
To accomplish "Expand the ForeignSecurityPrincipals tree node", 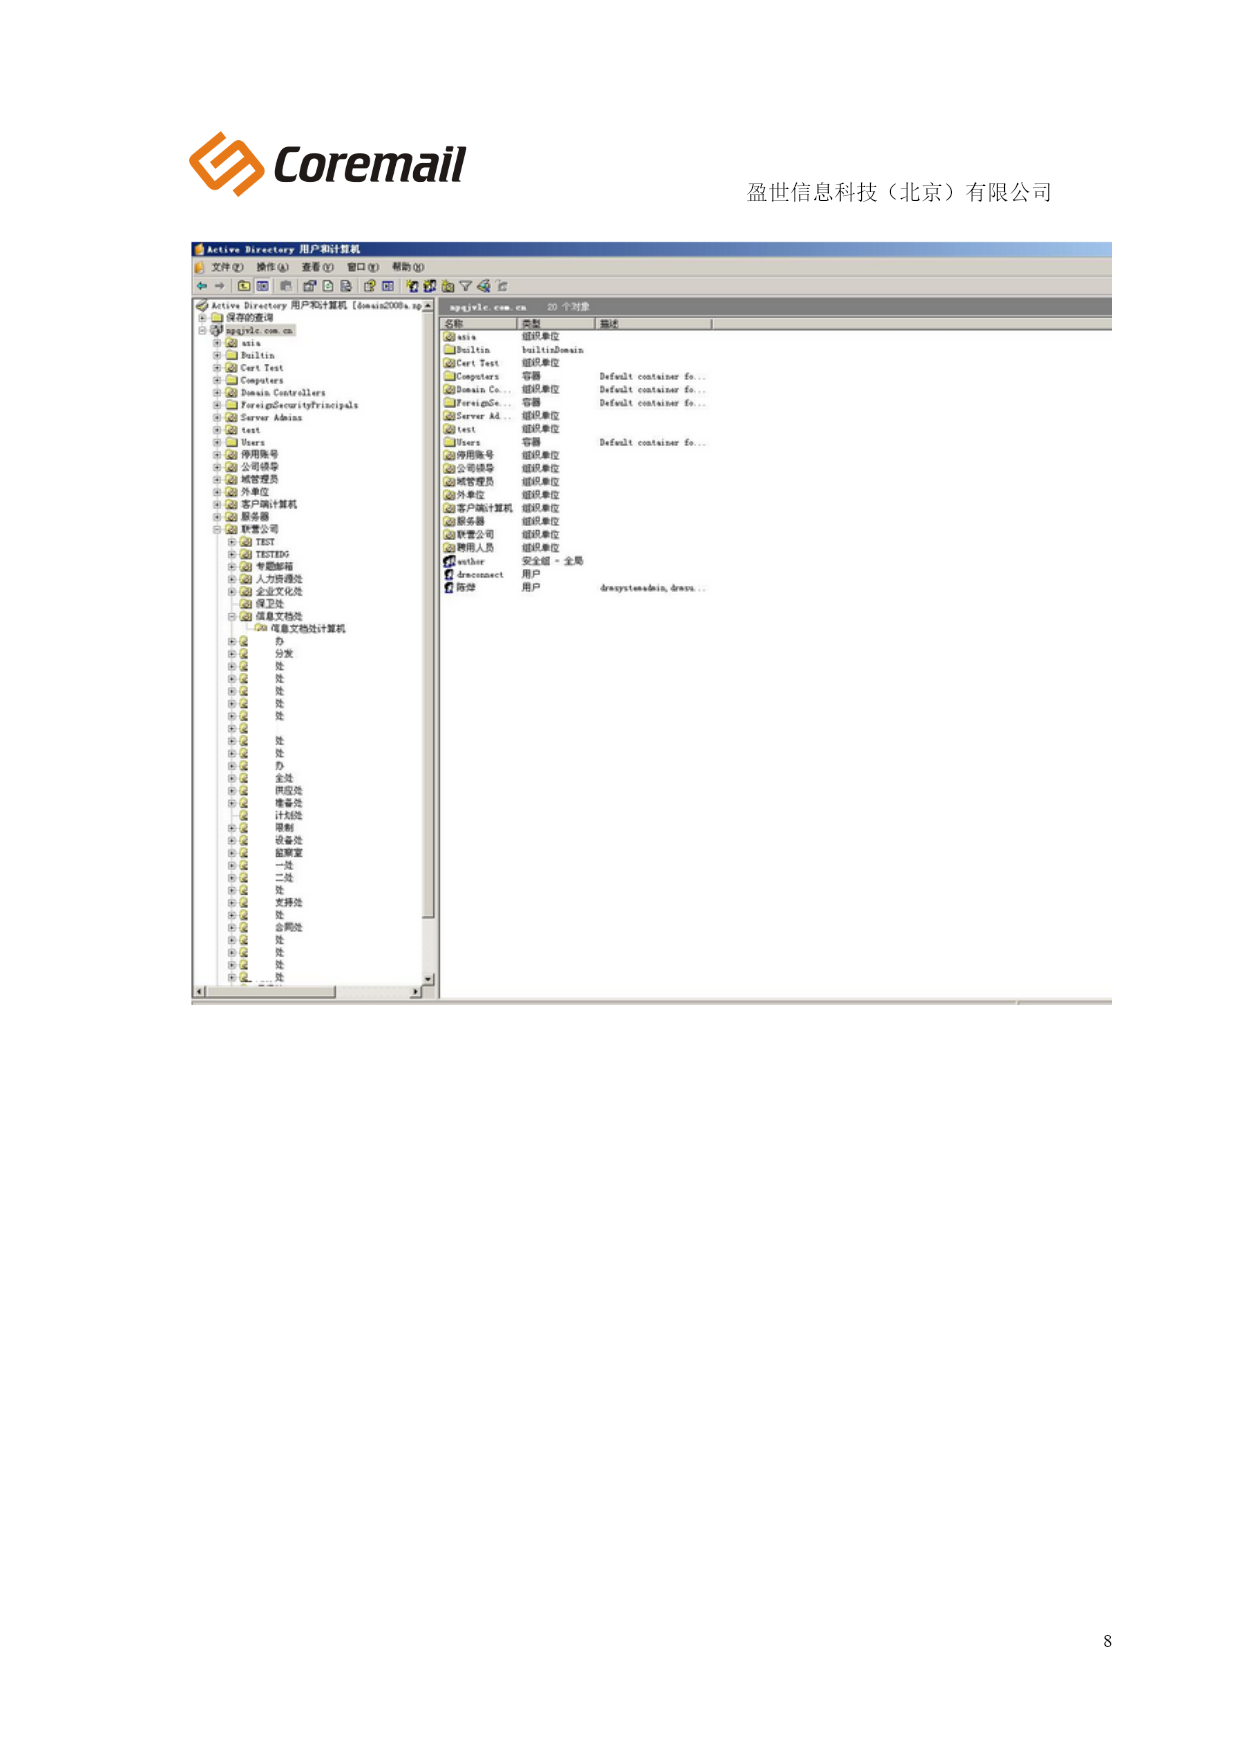I will (x=217, y=405).
